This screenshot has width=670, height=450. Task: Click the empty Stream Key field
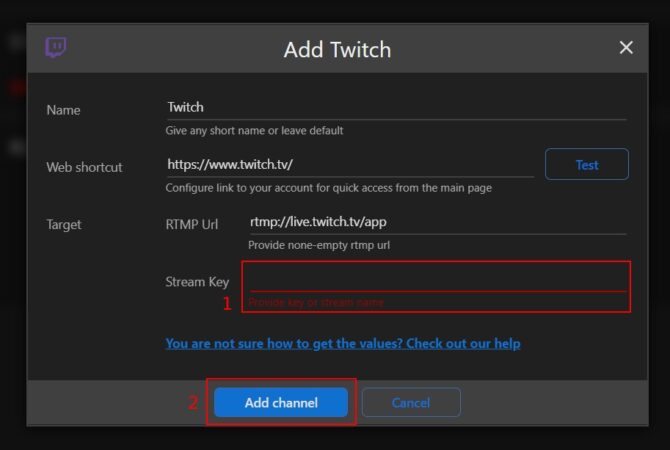click(x=438, y=280)
